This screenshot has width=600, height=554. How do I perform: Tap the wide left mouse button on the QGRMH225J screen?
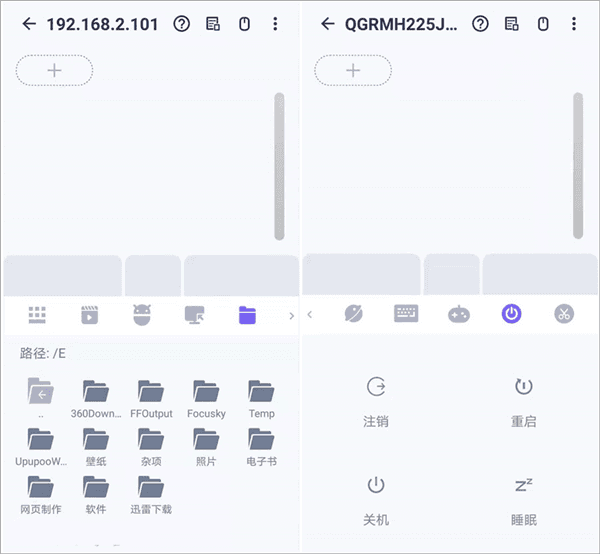(361, 274)
